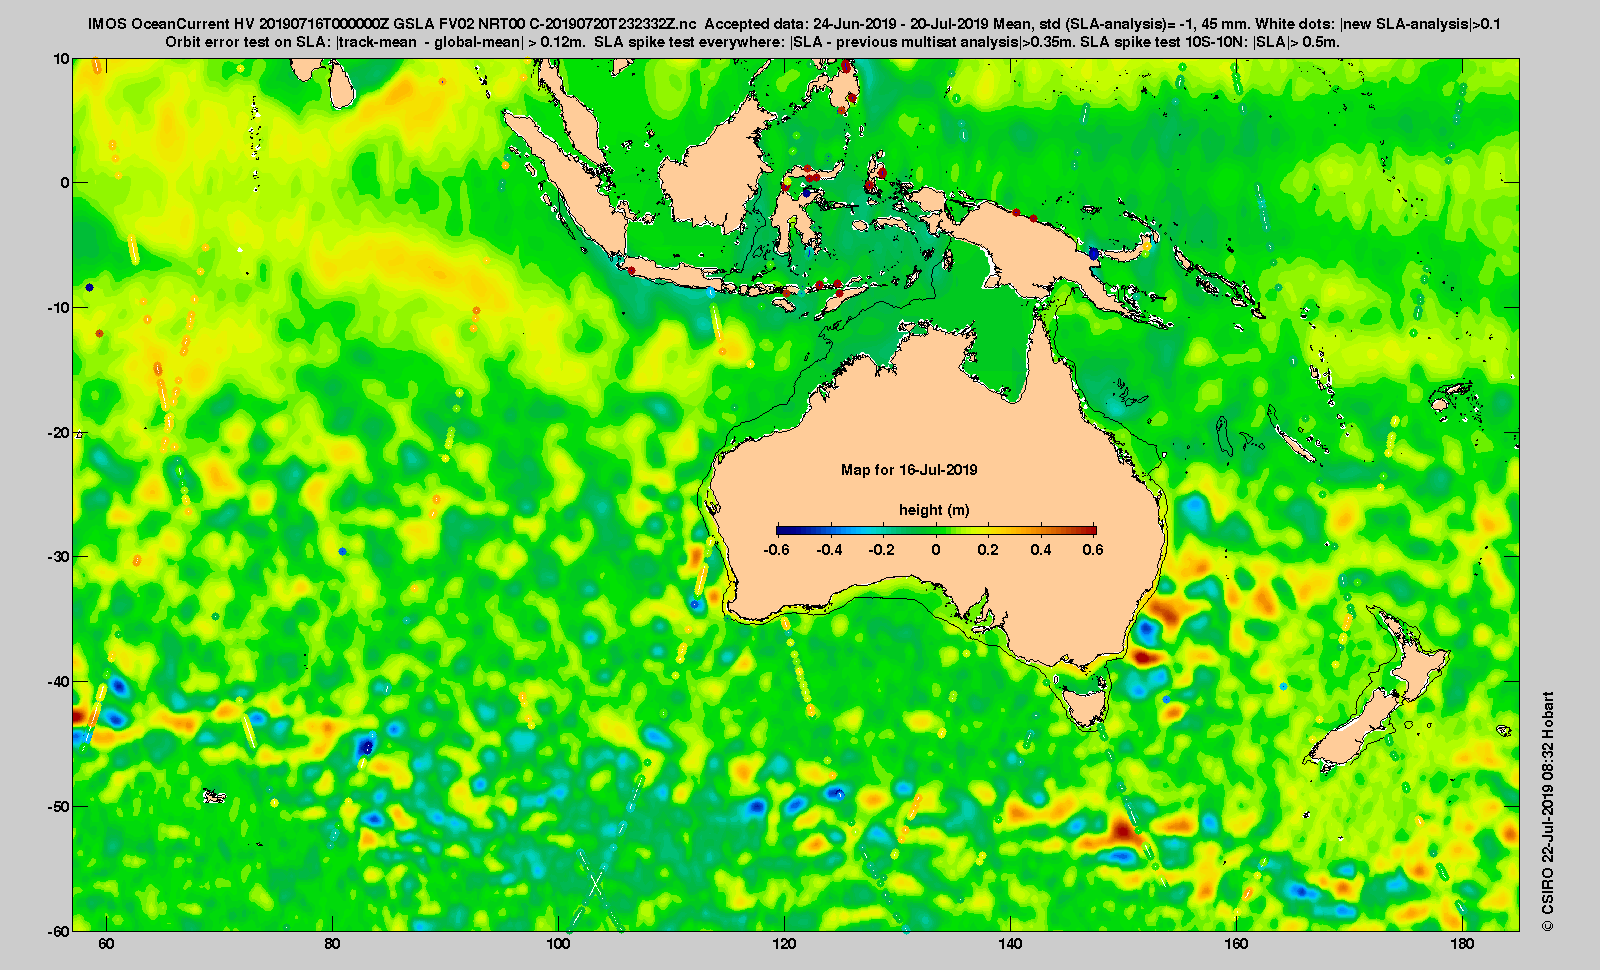Viewport: 1600px width, 970px height.
Task: Click the 0 colorbar tick label
Action: [x=936, y=550]
